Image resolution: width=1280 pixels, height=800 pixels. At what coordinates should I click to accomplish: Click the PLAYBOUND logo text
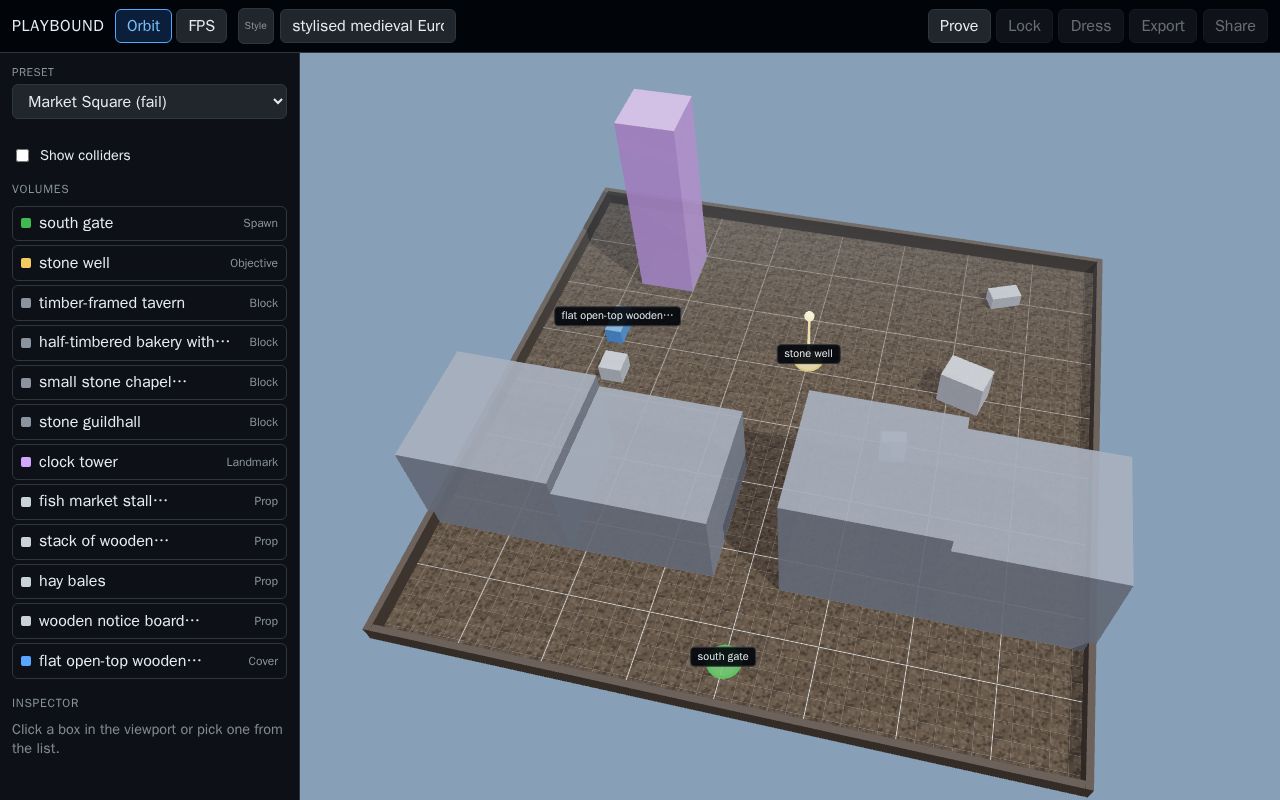click(x=58, y=26)
